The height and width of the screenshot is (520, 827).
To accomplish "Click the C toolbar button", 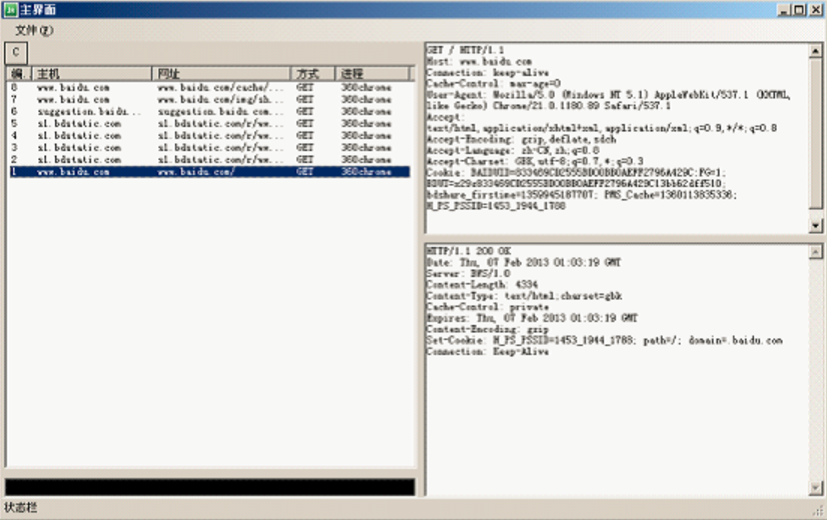I will 16,53.
